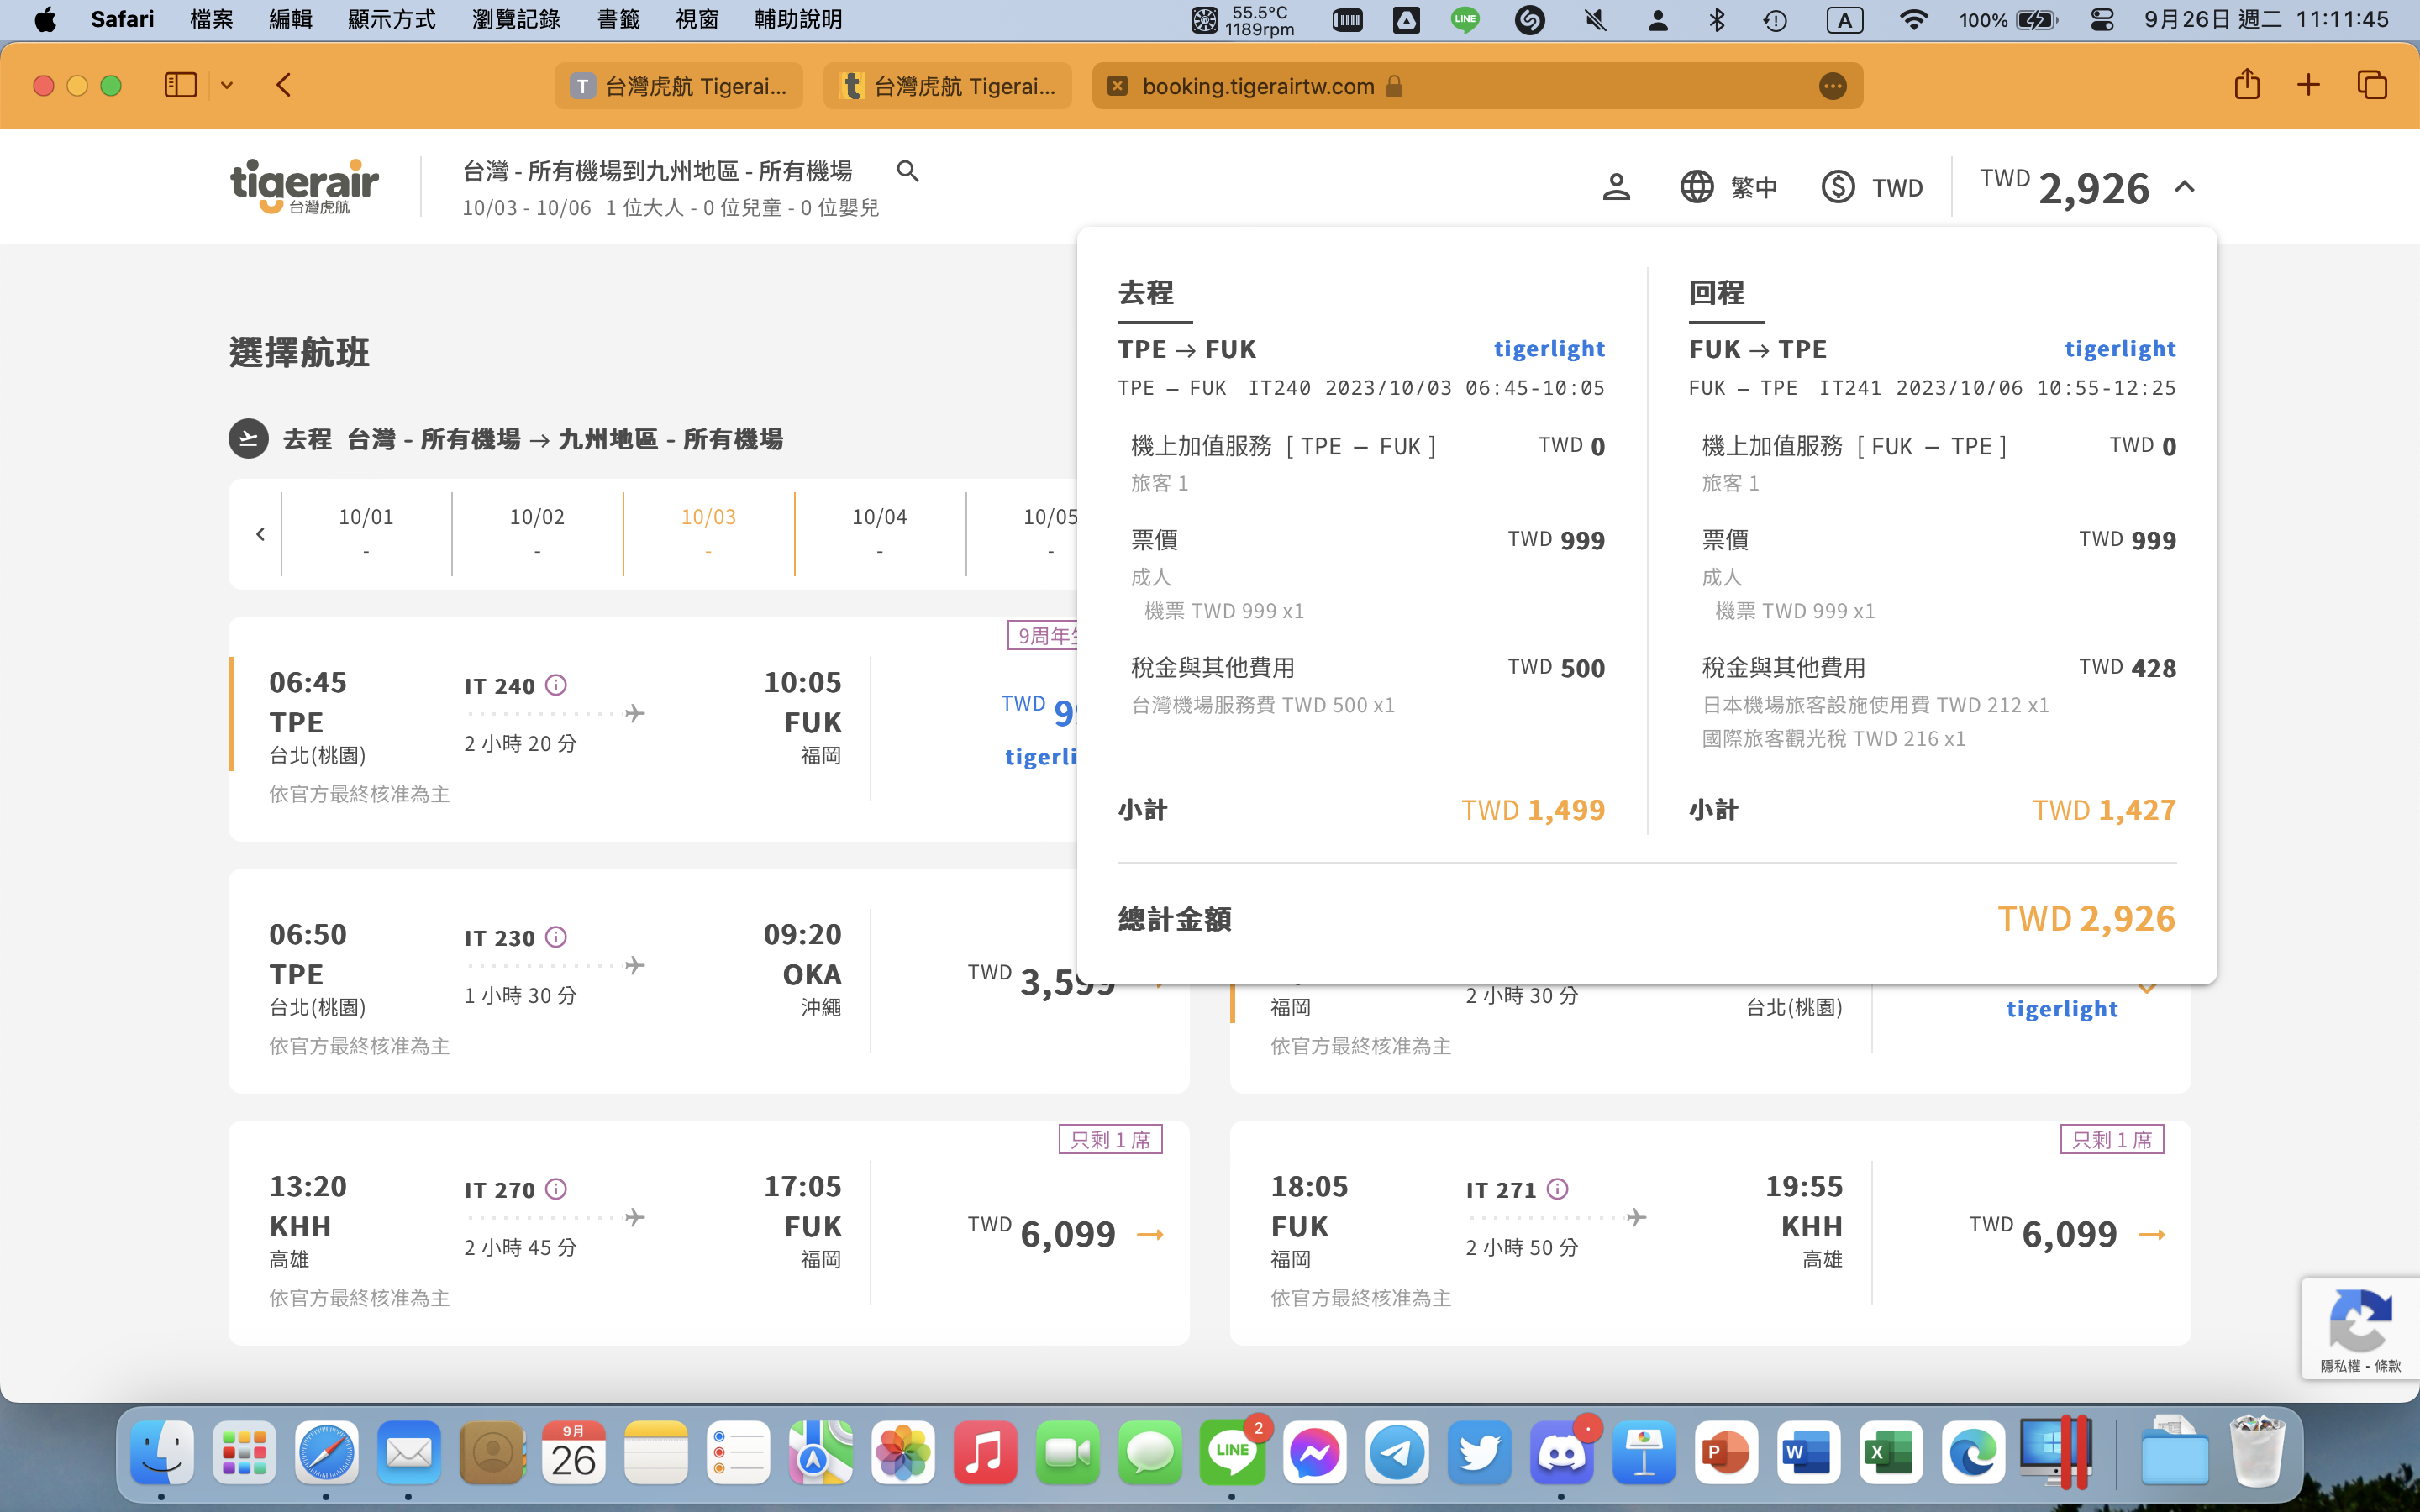The height and width of the screenshot is (1512, 2420).
Task: Open sidebar tab group dropdown arrow
Action: click(227, 86)
